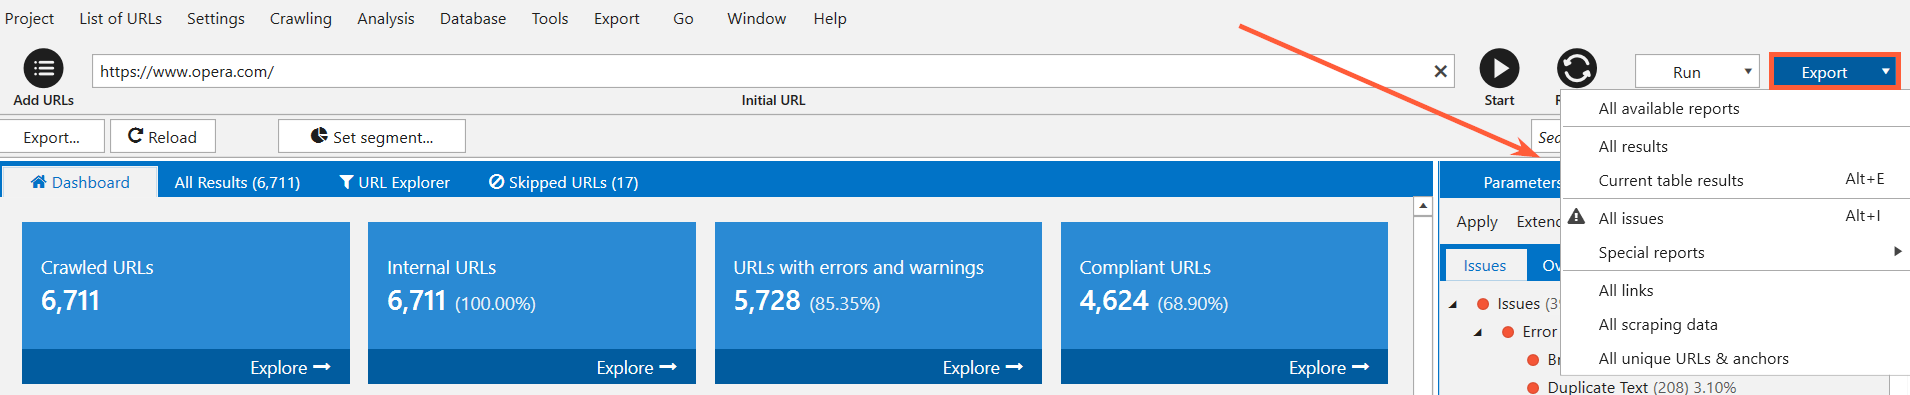Click Explore on URLs with errors card
The height and width of the screenshot is (395, 1910).
tap(982, 367)
